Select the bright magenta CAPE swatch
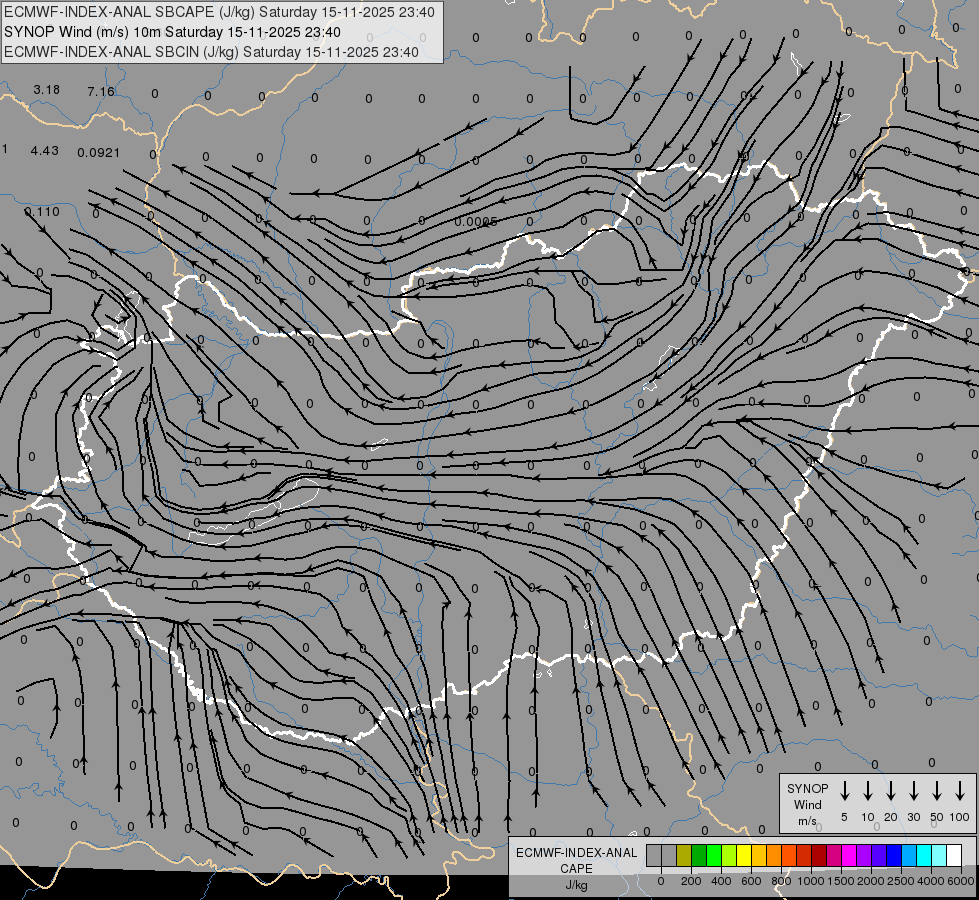The image size is (979, 900). 849,855
